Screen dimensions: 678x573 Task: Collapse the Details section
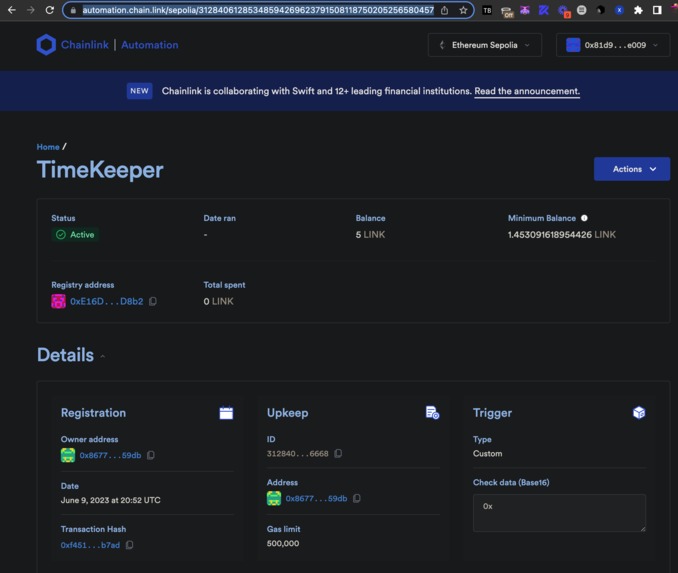[x=102, y=356]
